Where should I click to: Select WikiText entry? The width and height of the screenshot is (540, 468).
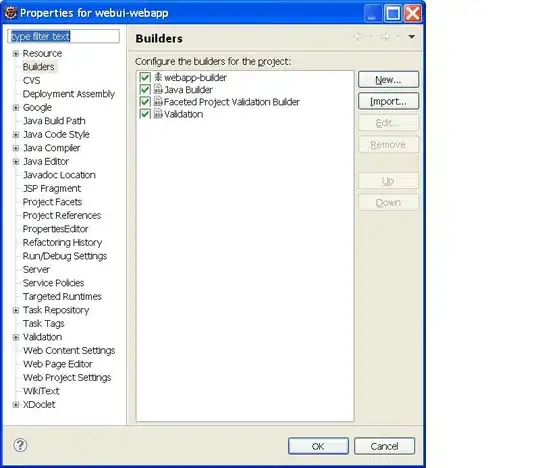coord(41,391)
